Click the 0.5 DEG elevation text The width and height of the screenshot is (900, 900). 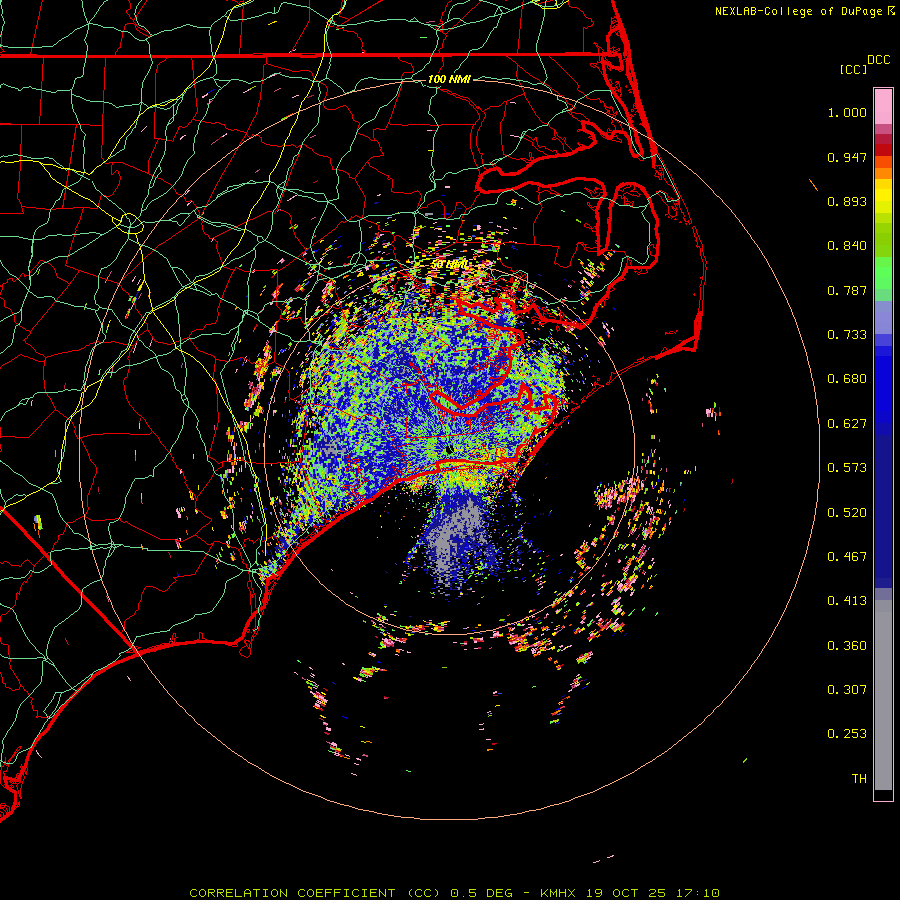pyautogui.click(x=481, y=893)
